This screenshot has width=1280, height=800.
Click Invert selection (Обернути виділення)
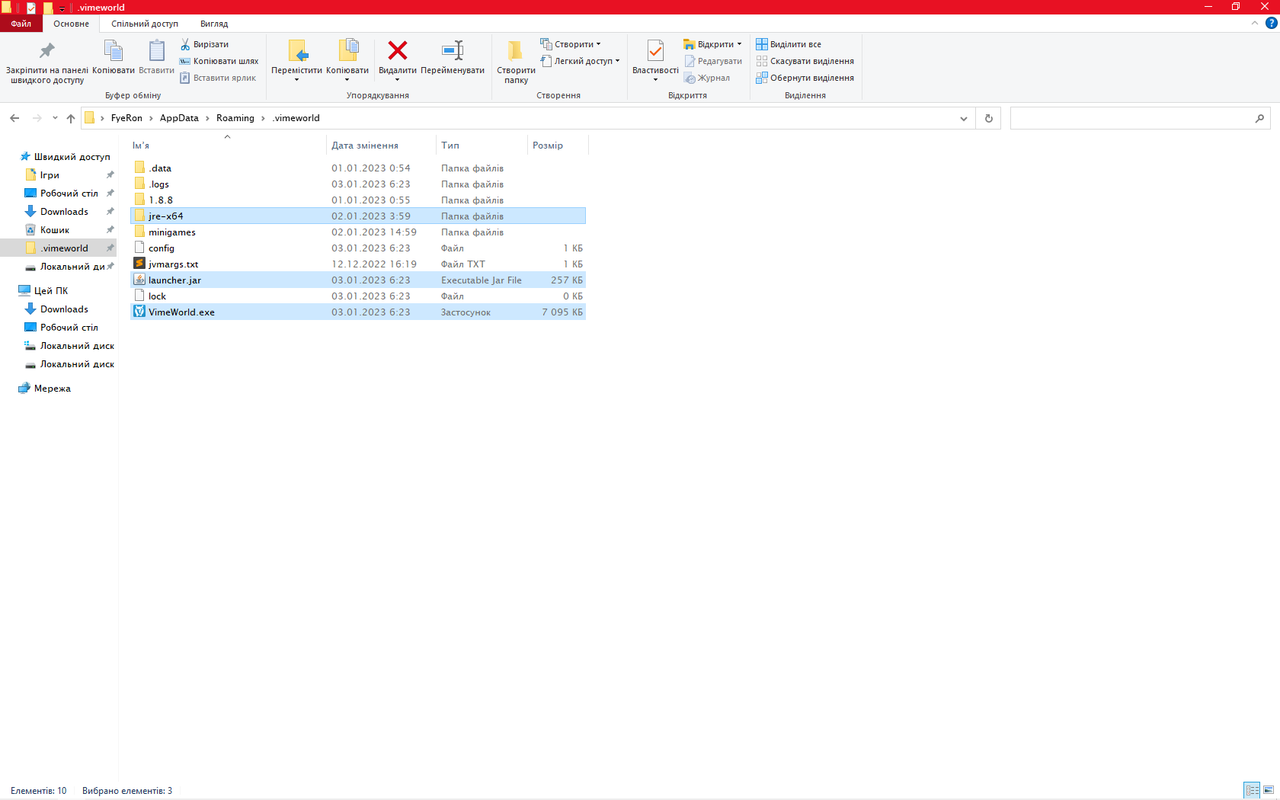click(x=804, y=77)
